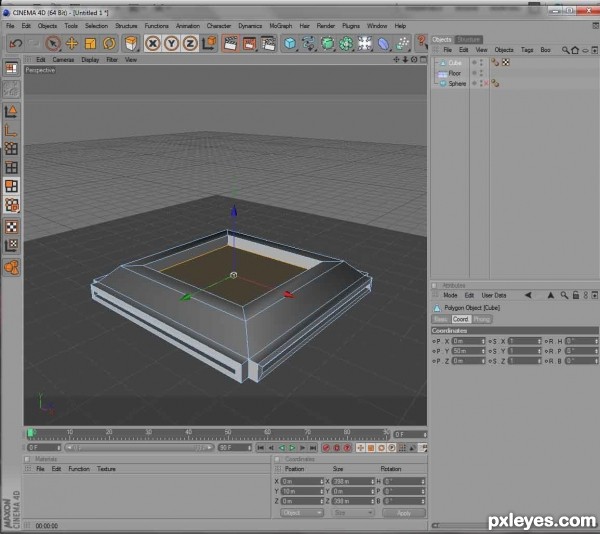Switch to the Coord. attributes tab

[x=460, y=319]
